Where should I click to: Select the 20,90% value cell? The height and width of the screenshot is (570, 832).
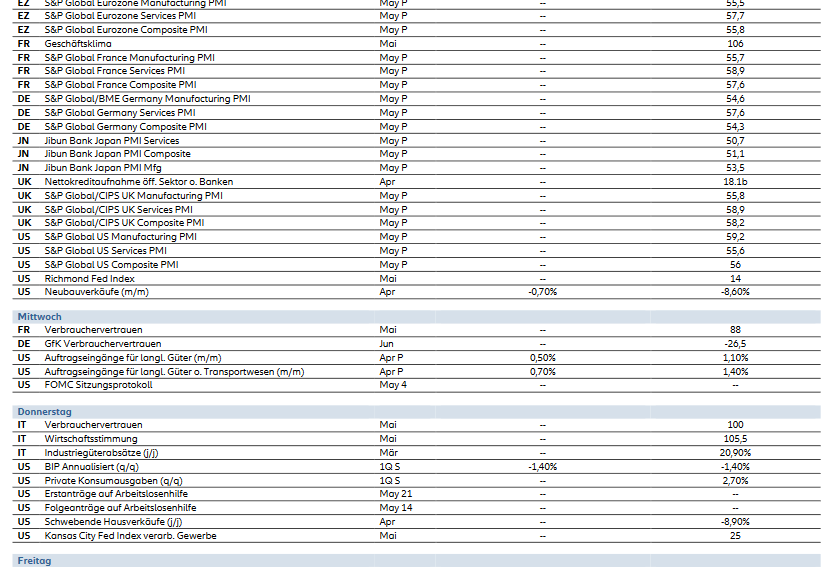pos(735,453)
